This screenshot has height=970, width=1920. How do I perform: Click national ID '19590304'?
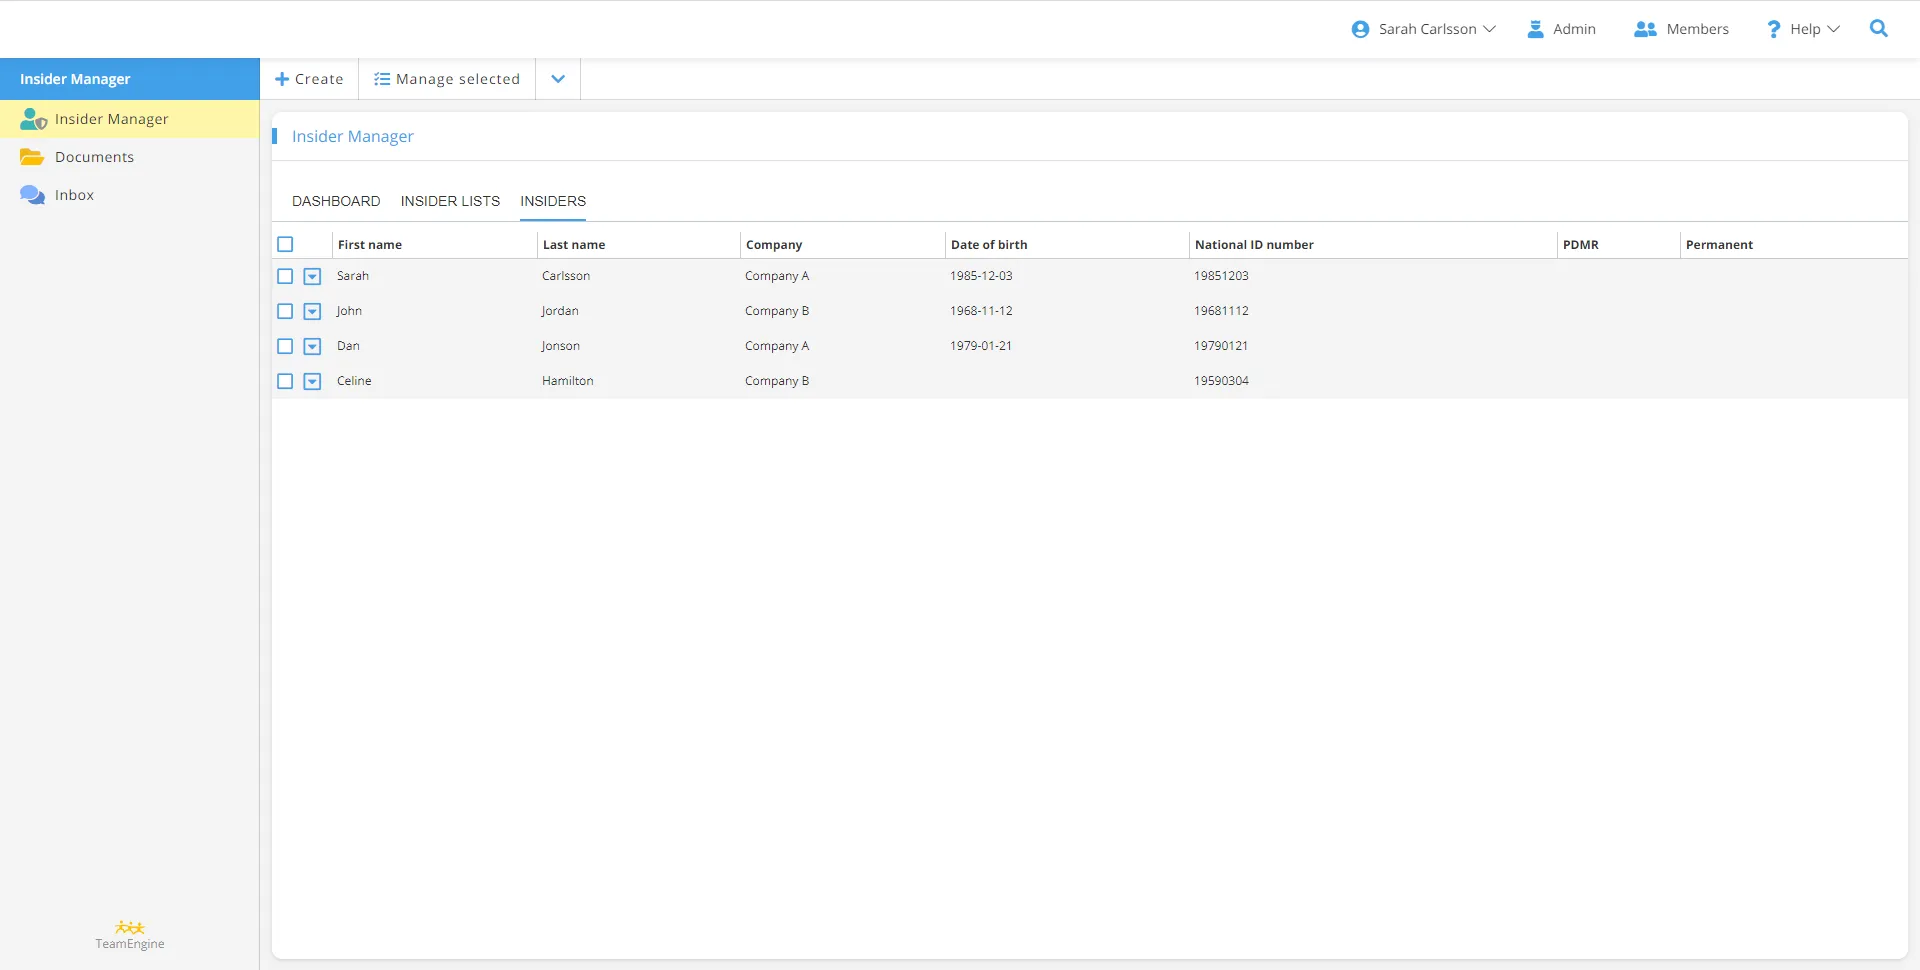pos(1221,381)
